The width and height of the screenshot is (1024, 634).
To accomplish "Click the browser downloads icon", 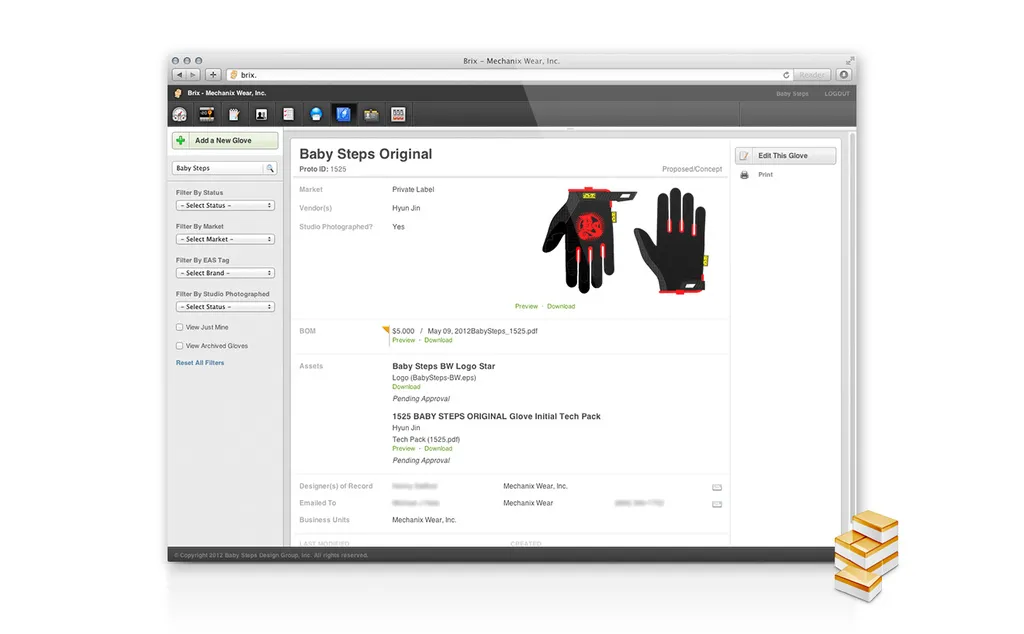I will 844,75.
